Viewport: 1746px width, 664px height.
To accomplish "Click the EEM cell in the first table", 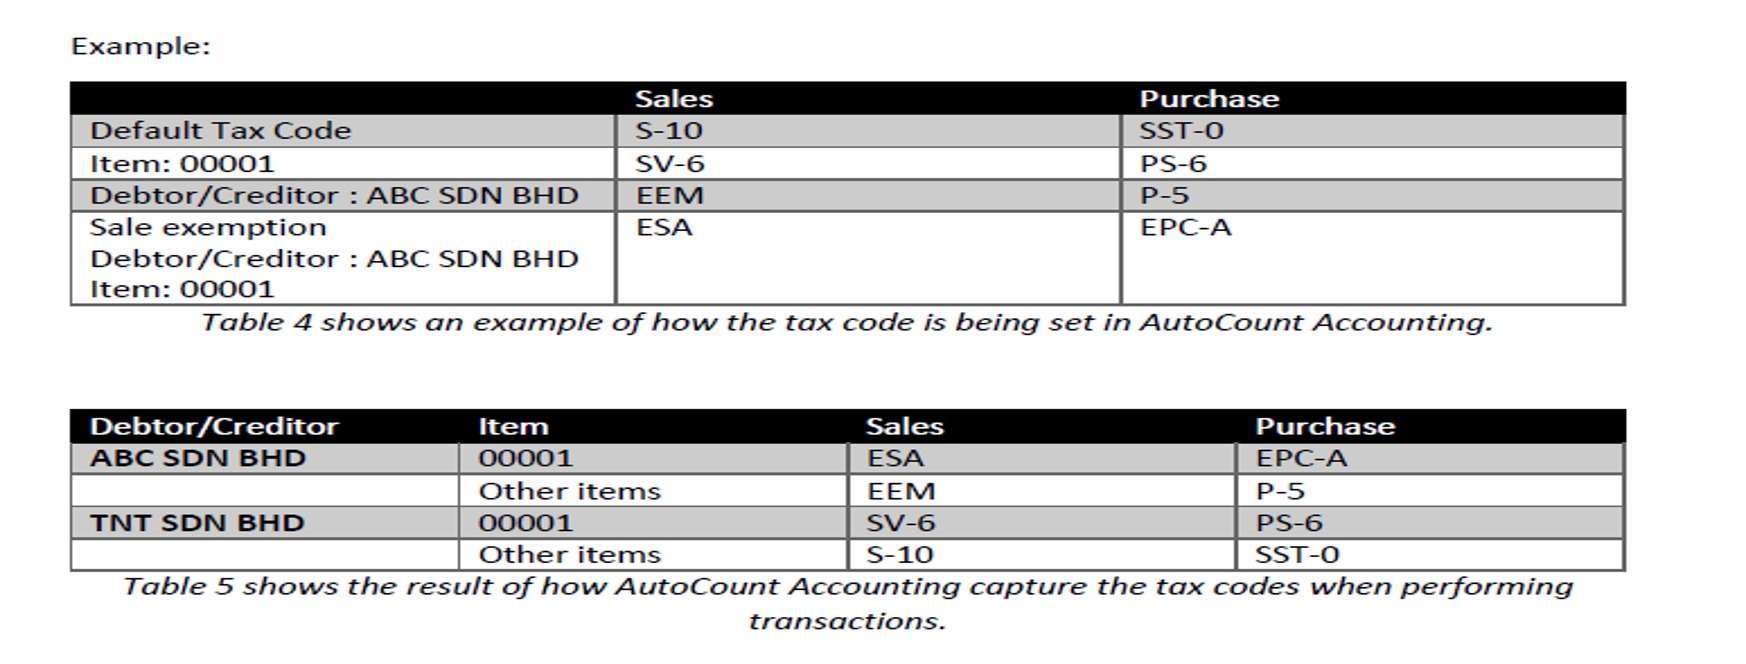I will tap(670, 196).
